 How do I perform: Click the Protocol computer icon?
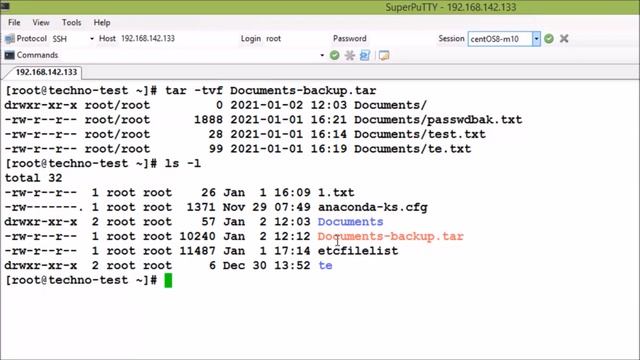[9, 39]
